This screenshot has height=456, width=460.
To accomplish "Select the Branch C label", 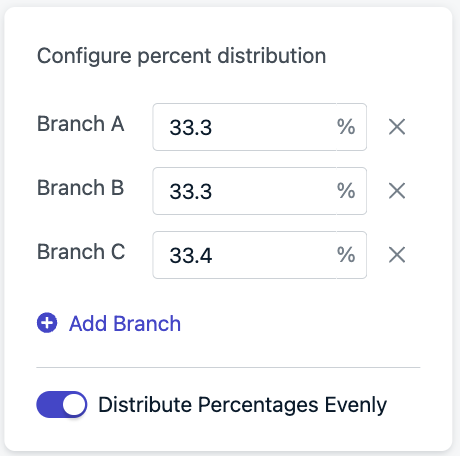I will pyautogui.click(x=81, y=252).
